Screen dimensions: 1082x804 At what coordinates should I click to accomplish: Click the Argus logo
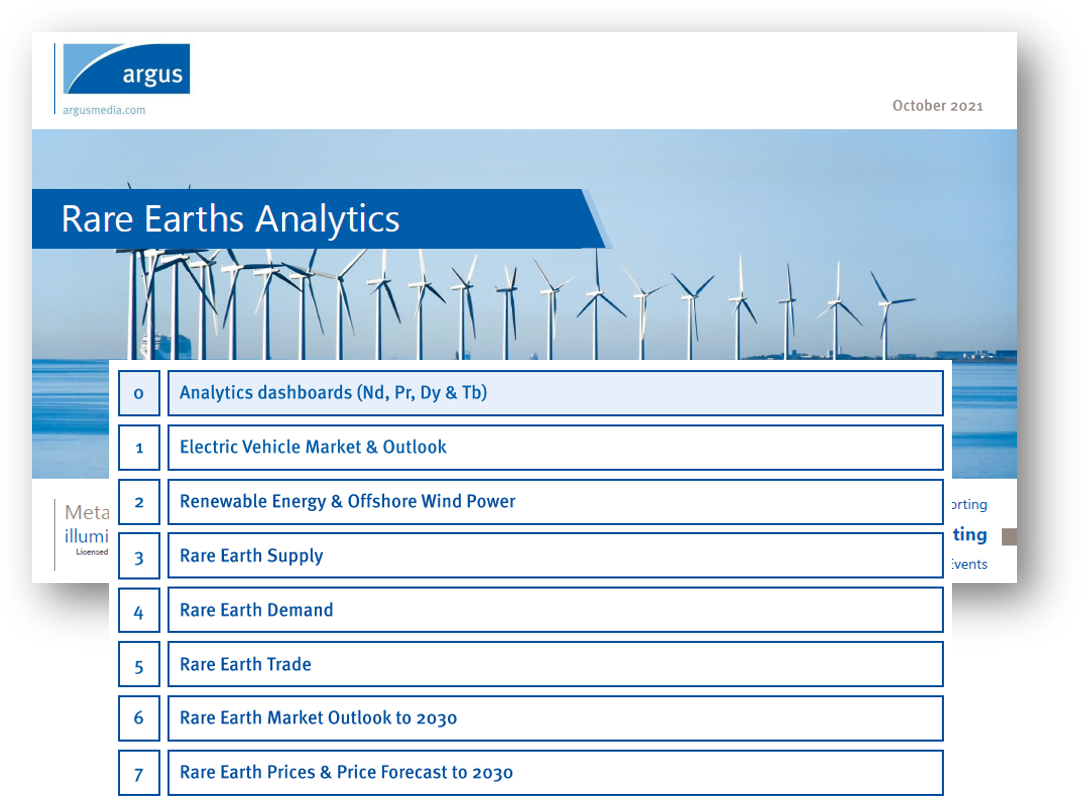pyautogui.click(x=126, y=70)
